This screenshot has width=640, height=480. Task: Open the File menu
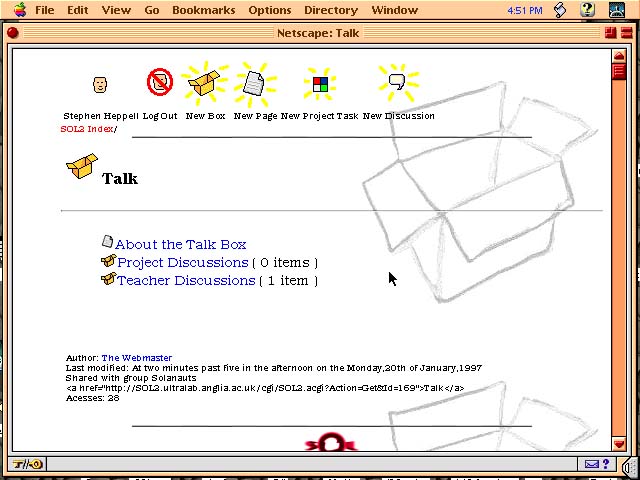[x=44, y=10]
